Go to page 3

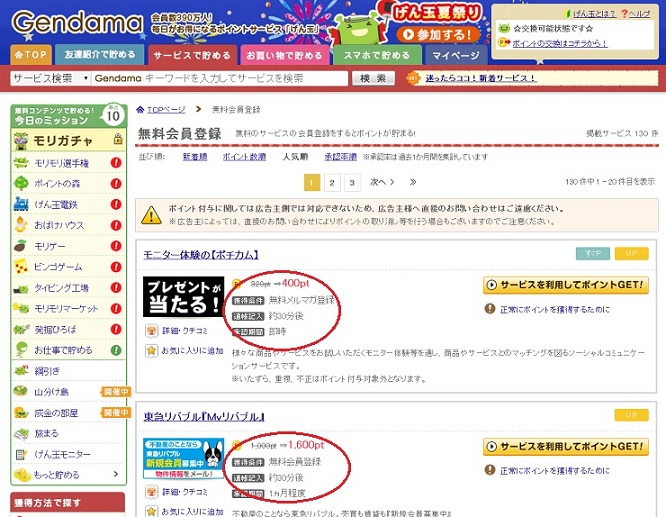point(352,183)
